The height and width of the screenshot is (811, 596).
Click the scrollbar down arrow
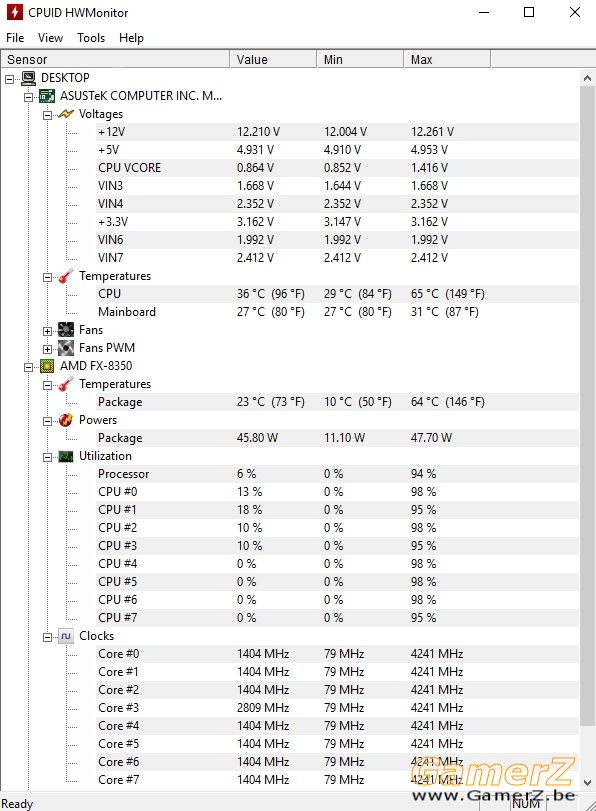click(x=587, y=783)
